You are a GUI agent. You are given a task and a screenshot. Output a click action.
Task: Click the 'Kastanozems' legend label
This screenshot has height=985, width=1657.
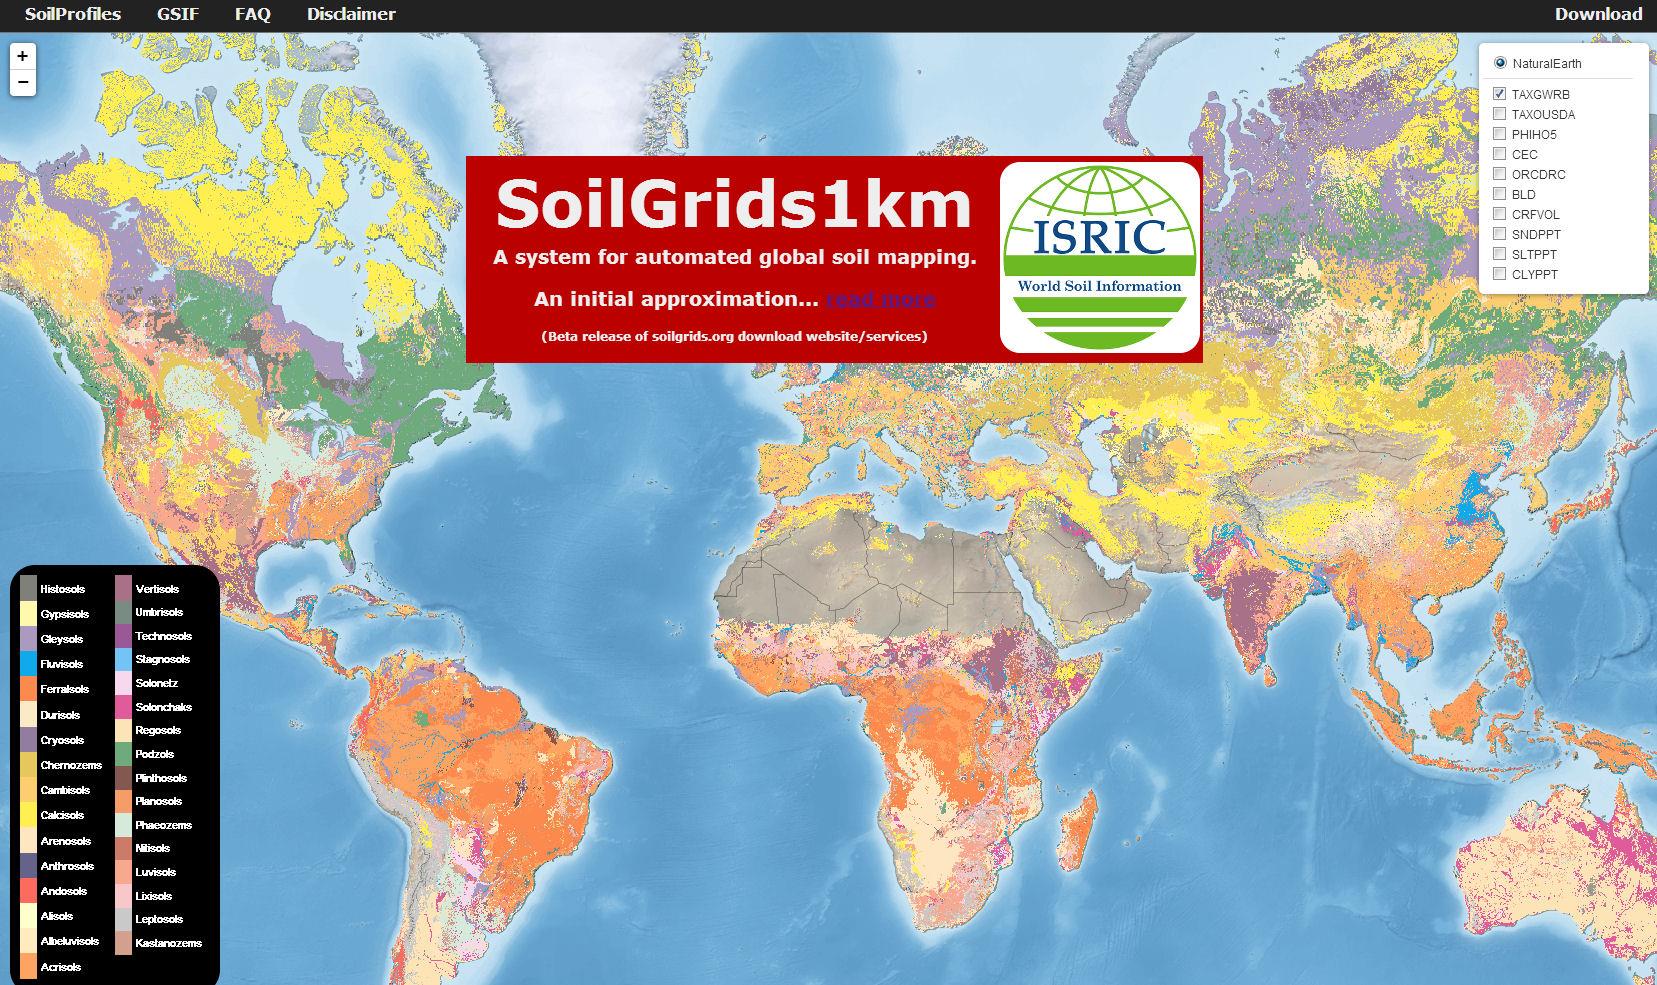[169, 943]
